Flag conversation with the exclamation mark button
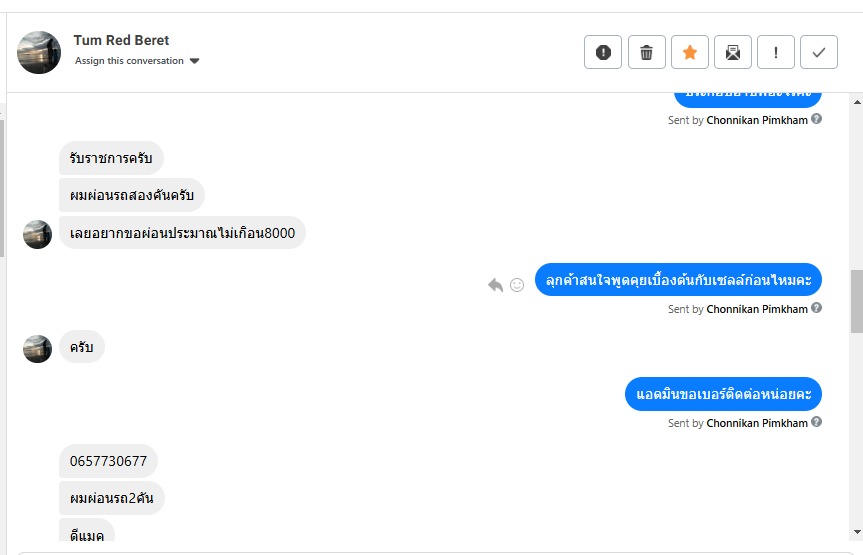863x555 pixels. click(x=776, y=52)
